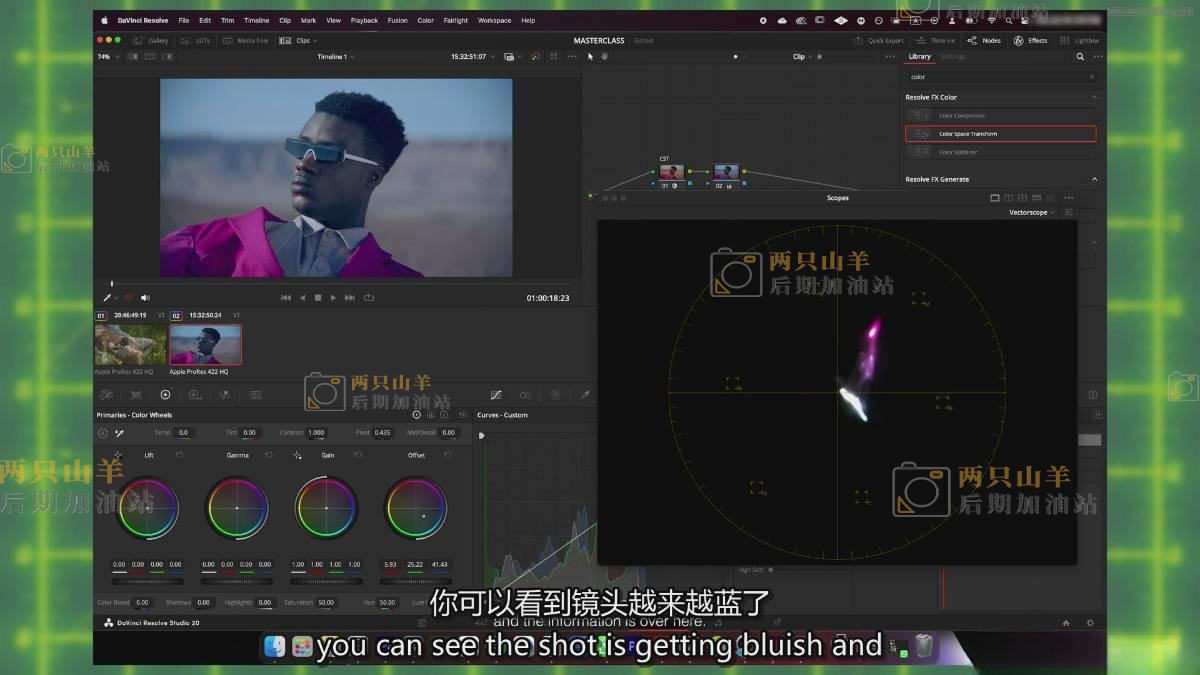Mute the viewer audio speaker

[x=145, y=297]
